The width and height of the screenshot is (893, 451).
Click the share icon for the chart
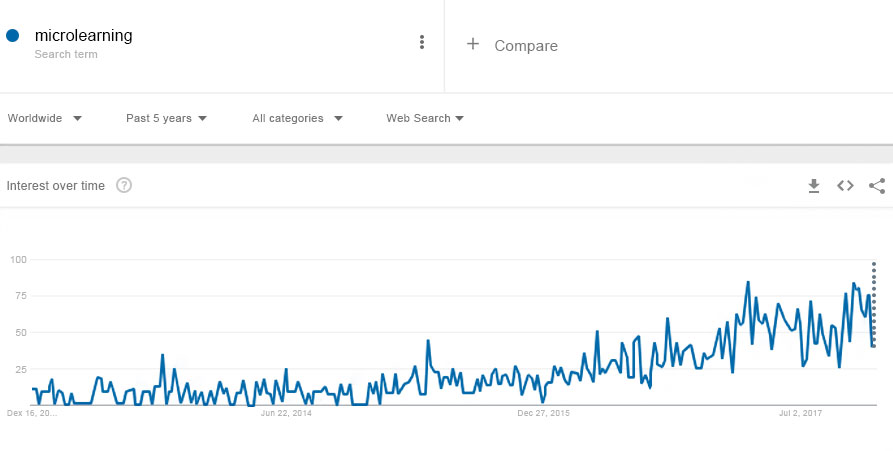coord(877,185)
